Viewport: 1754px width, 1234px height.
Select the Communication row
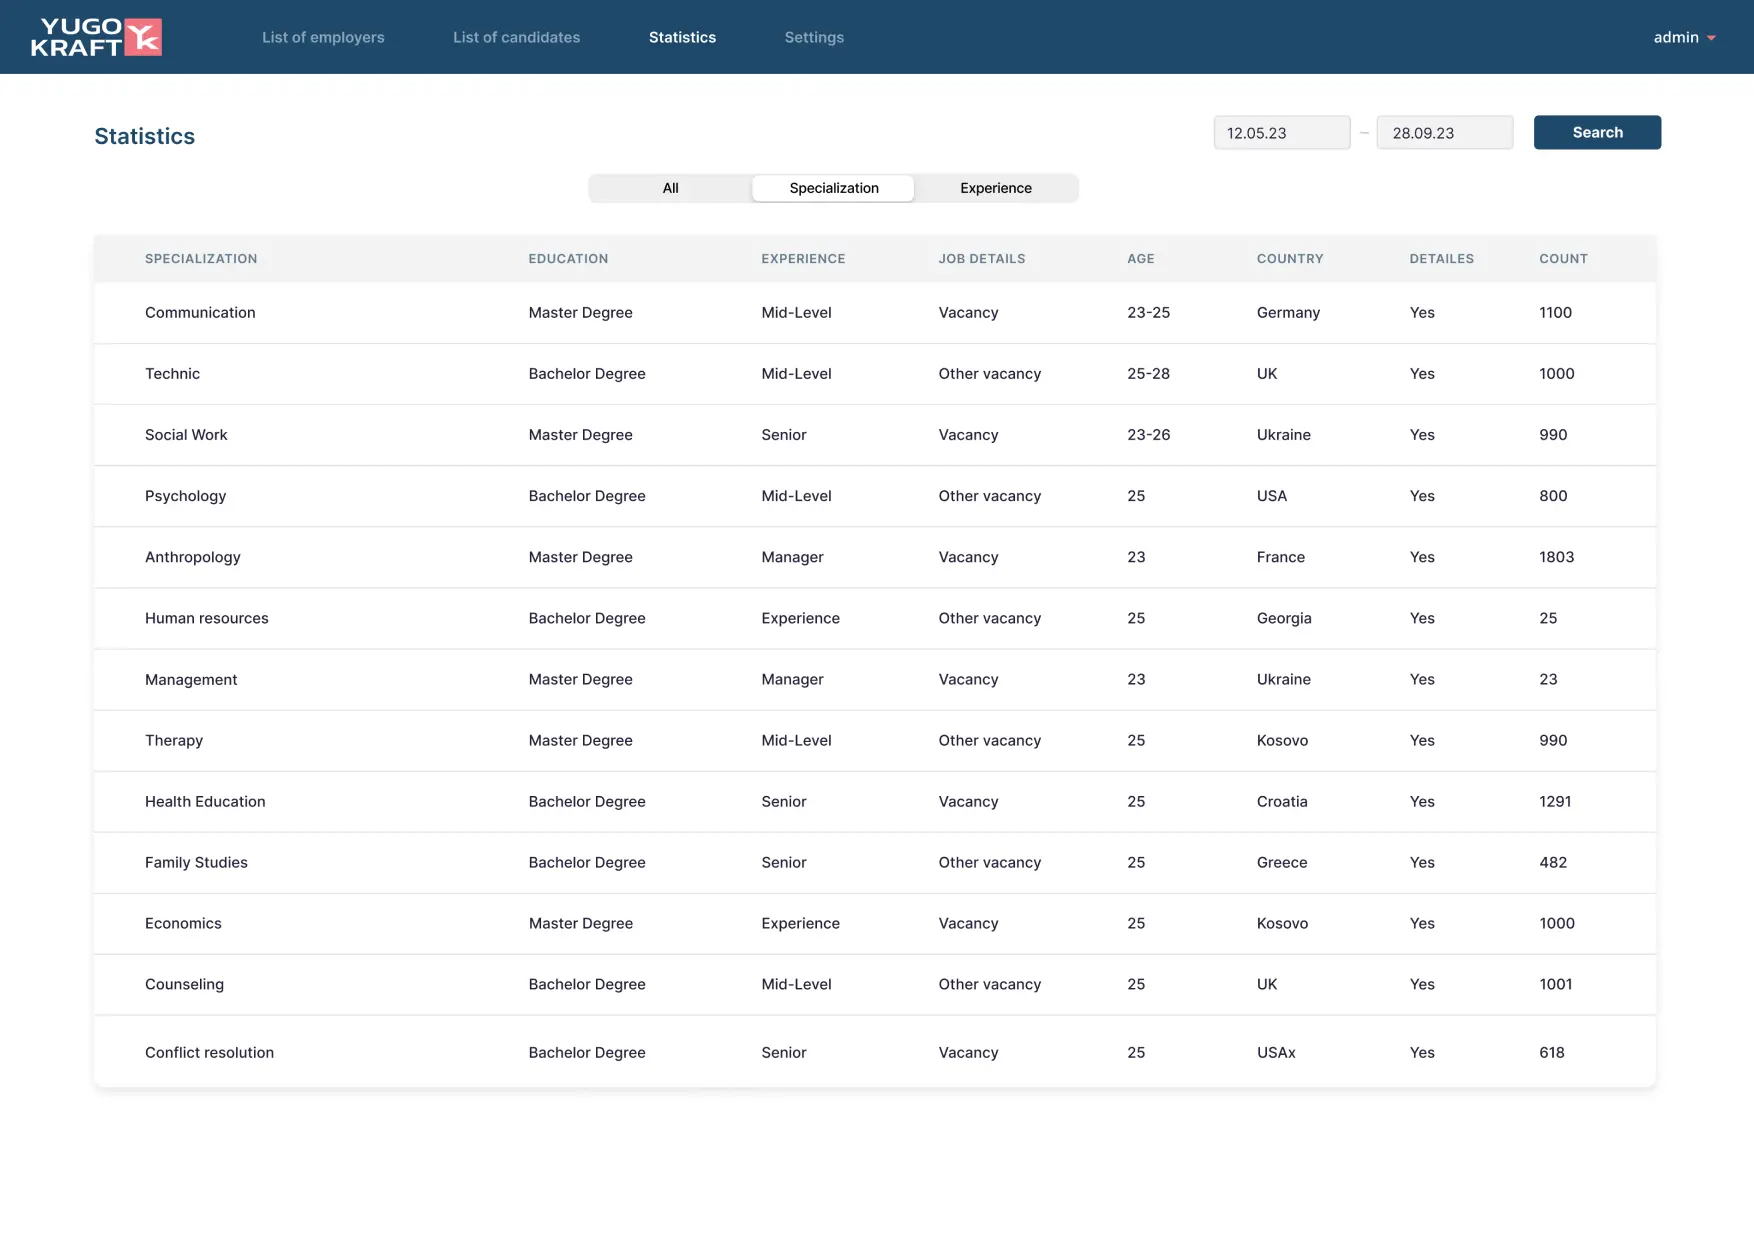[200, 313]
